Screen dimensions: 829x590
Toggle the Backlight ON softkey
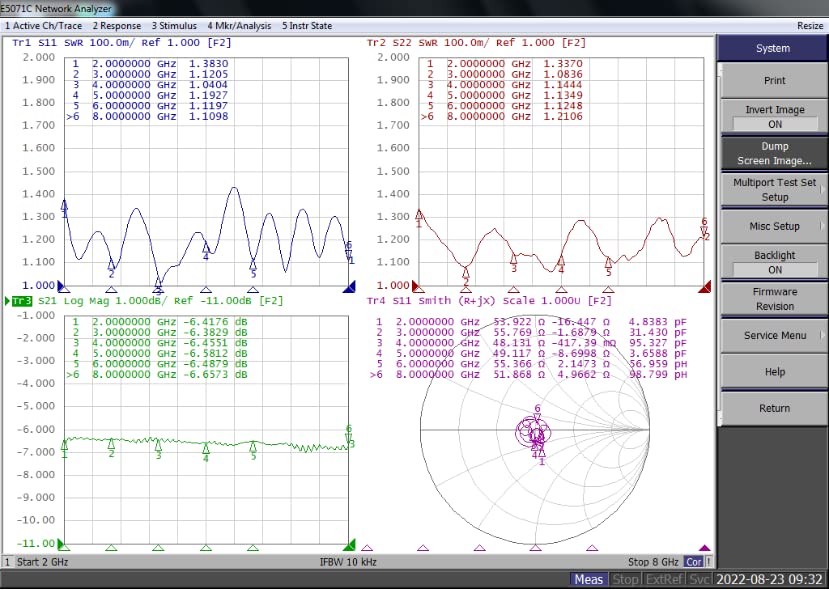click(774, 262)
